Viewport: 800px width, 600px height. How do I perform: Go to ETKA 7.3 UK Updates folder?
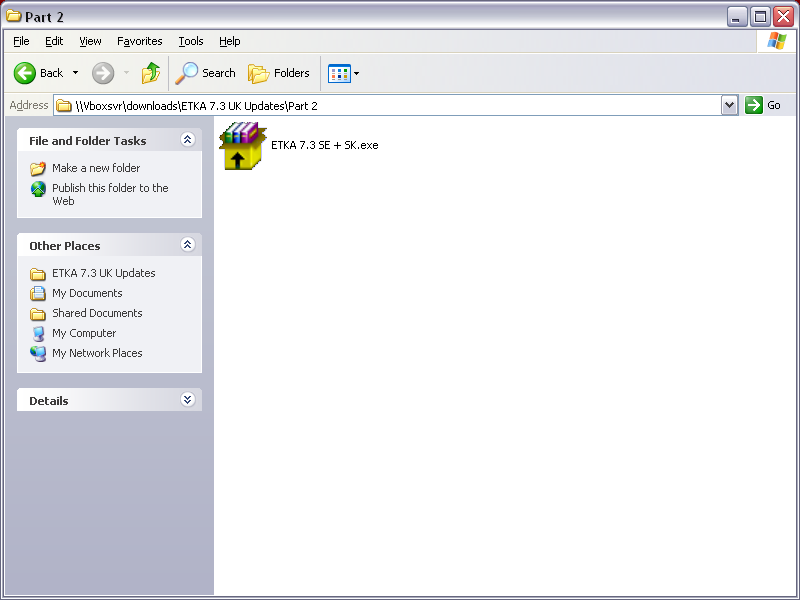103,273
